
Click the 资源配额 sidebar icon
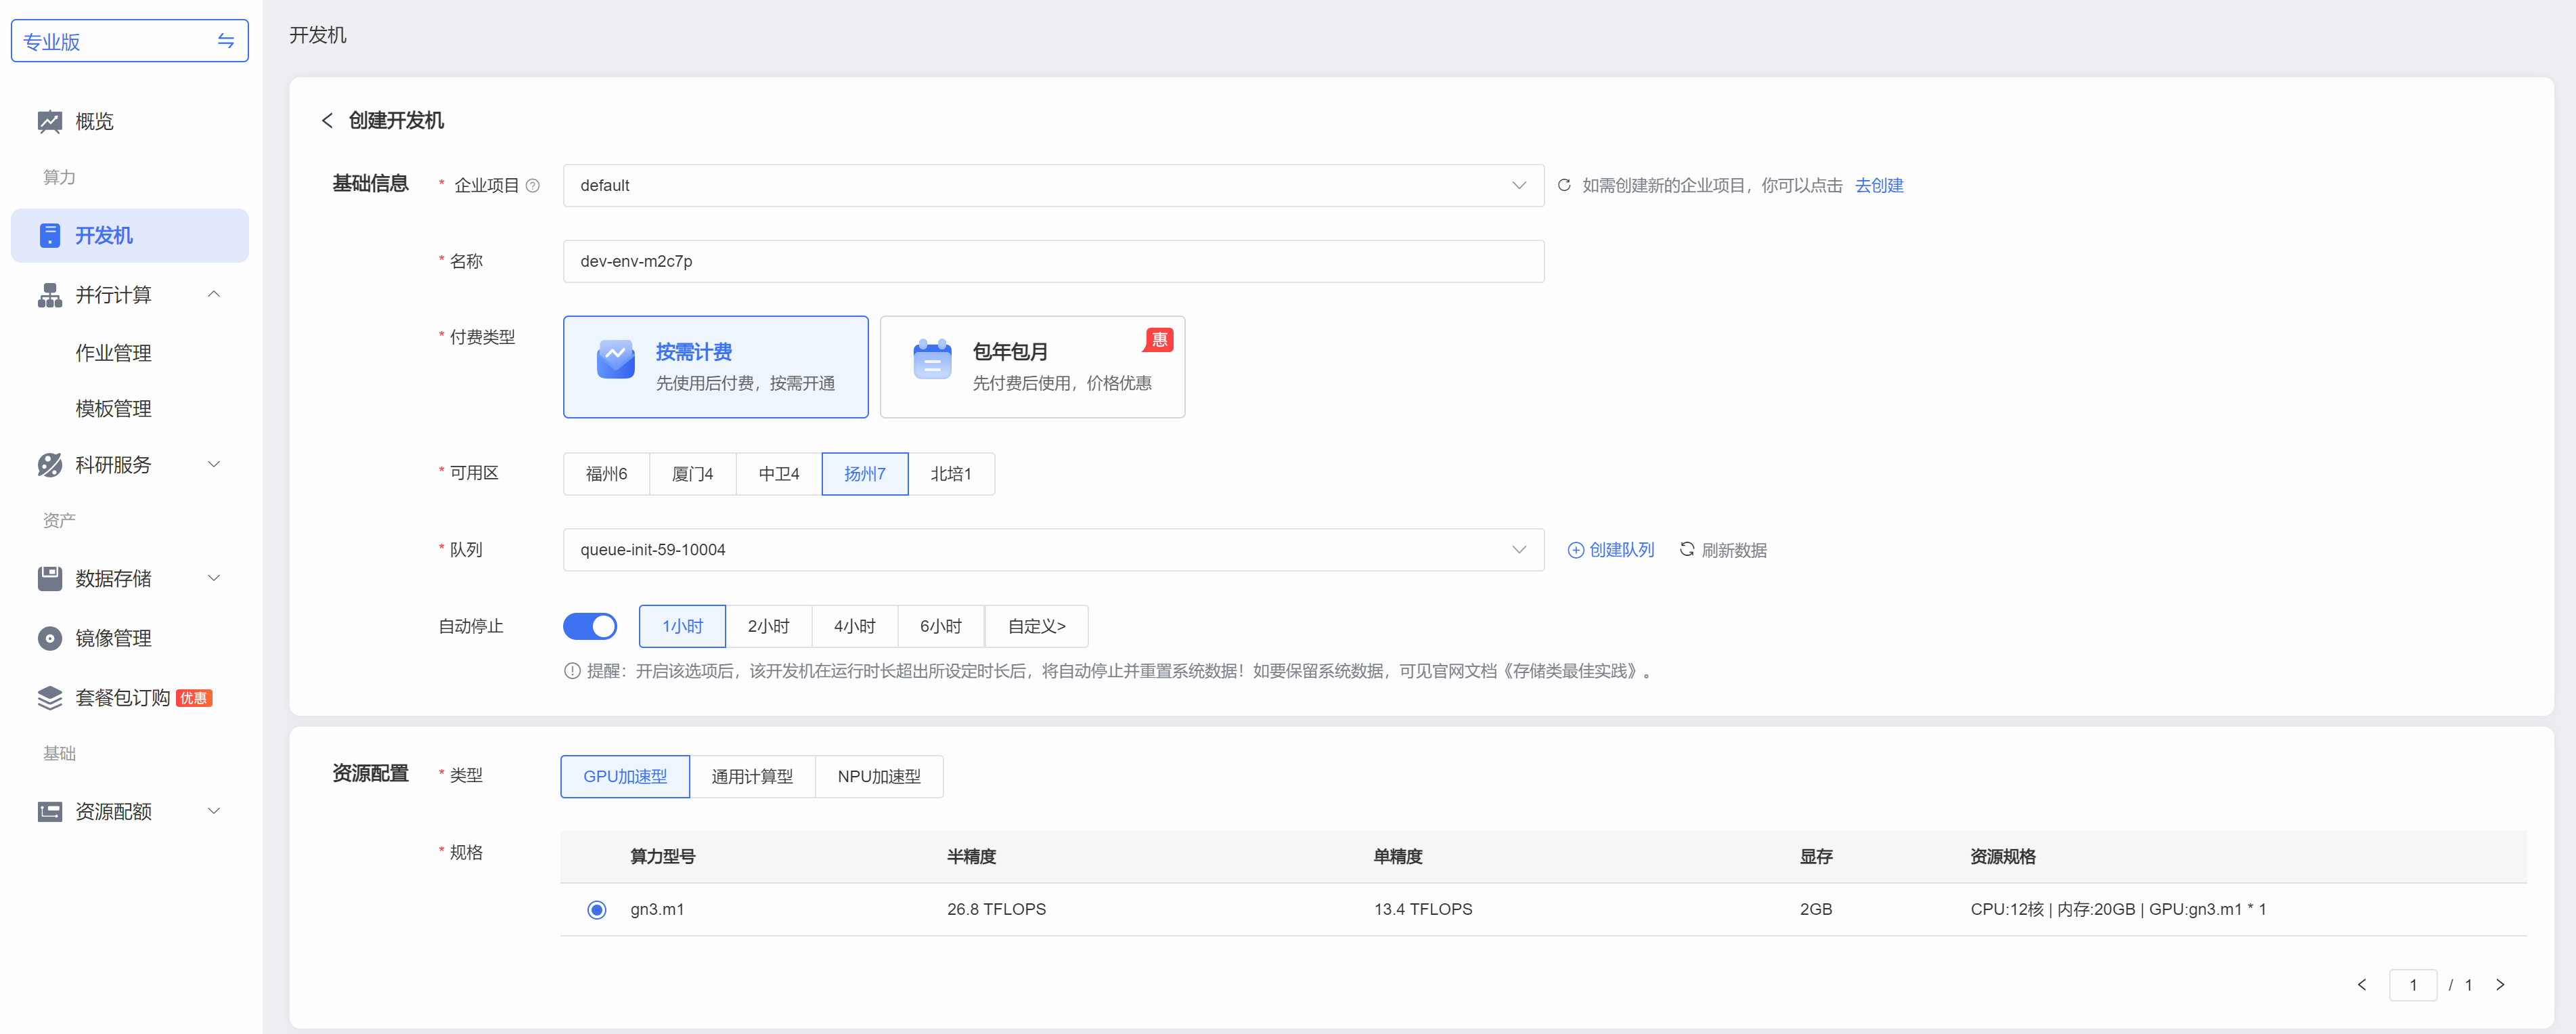point(50,811)
